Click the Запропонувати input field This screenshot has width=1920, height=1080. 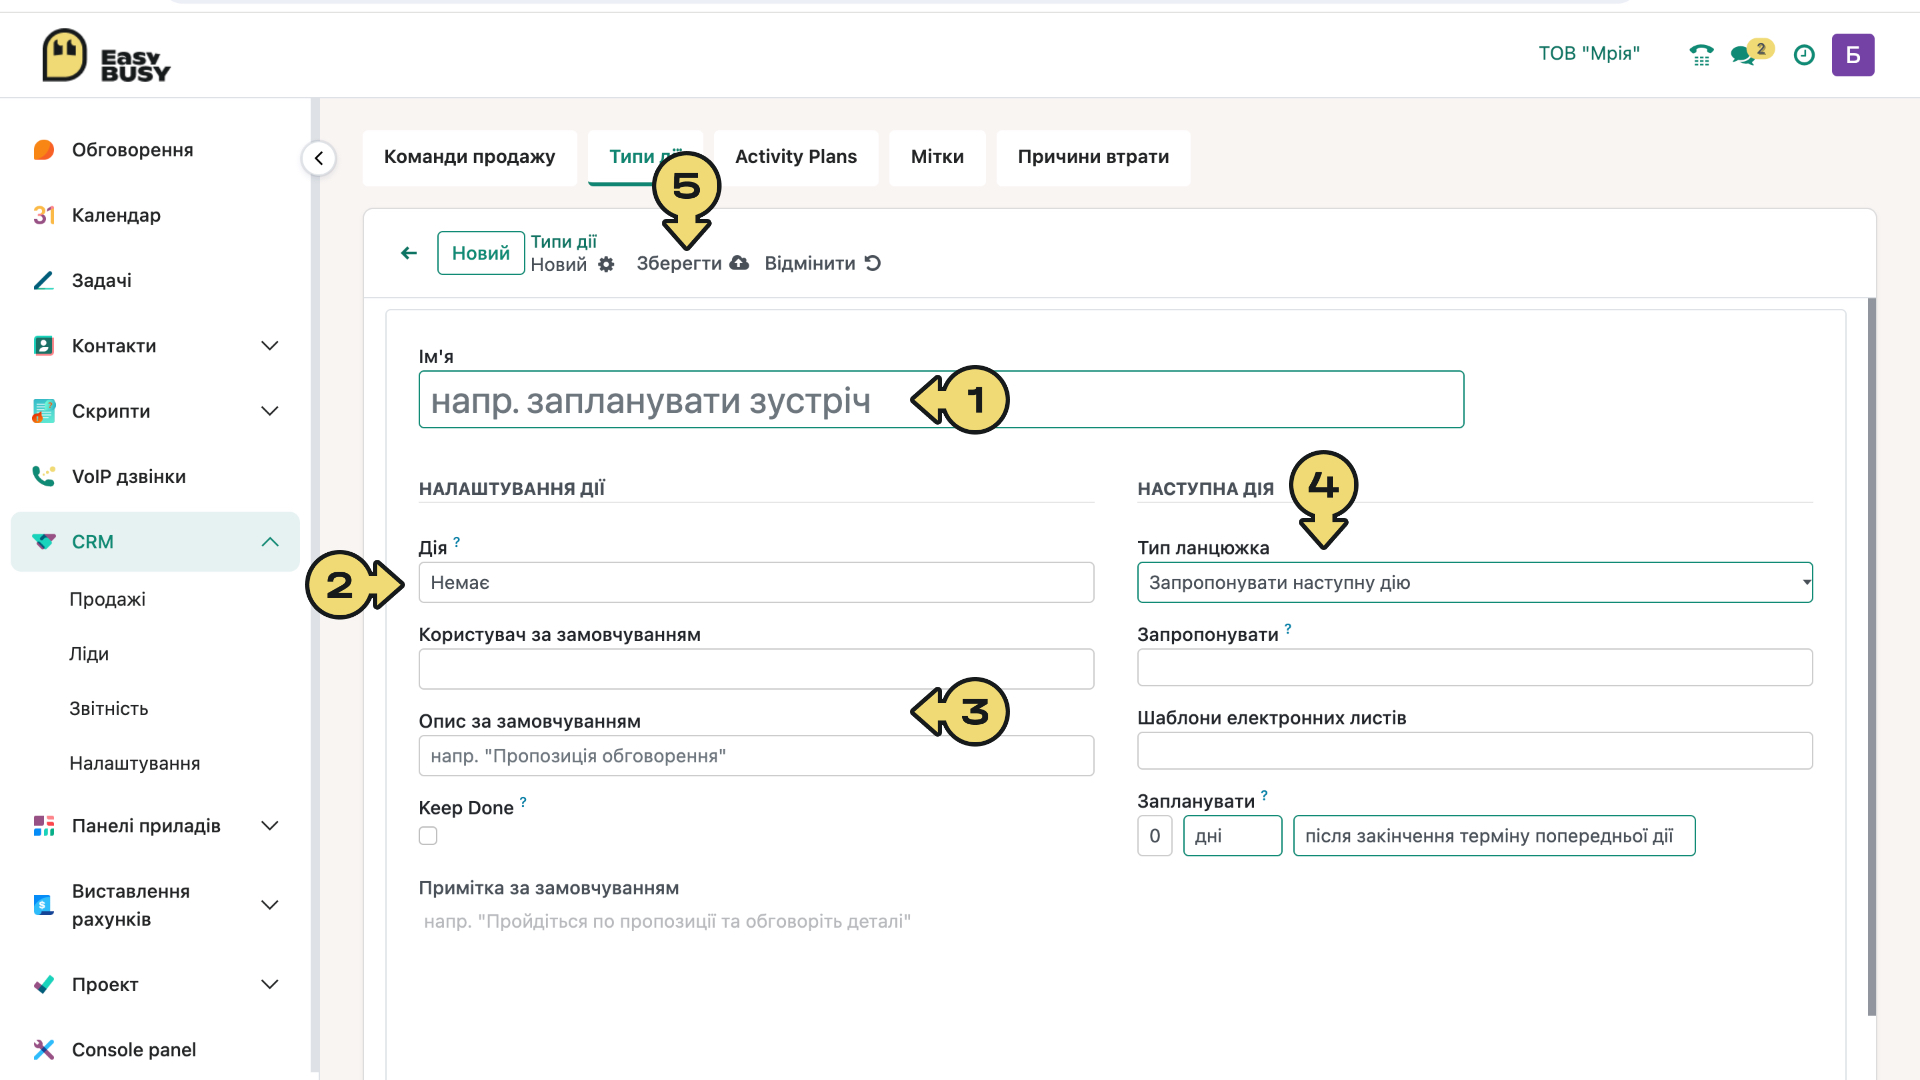pos(1475,668)
